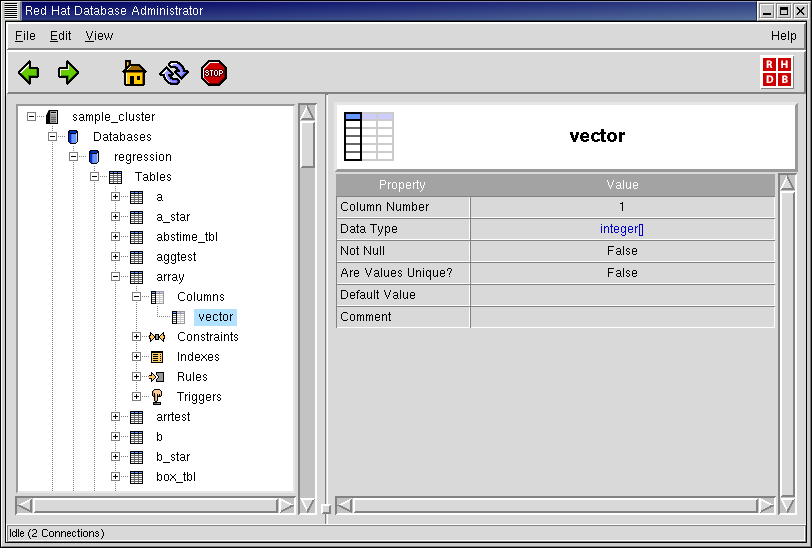Click the column icon beside vector
Screen dimensions: 812x548
coord(178,317)
